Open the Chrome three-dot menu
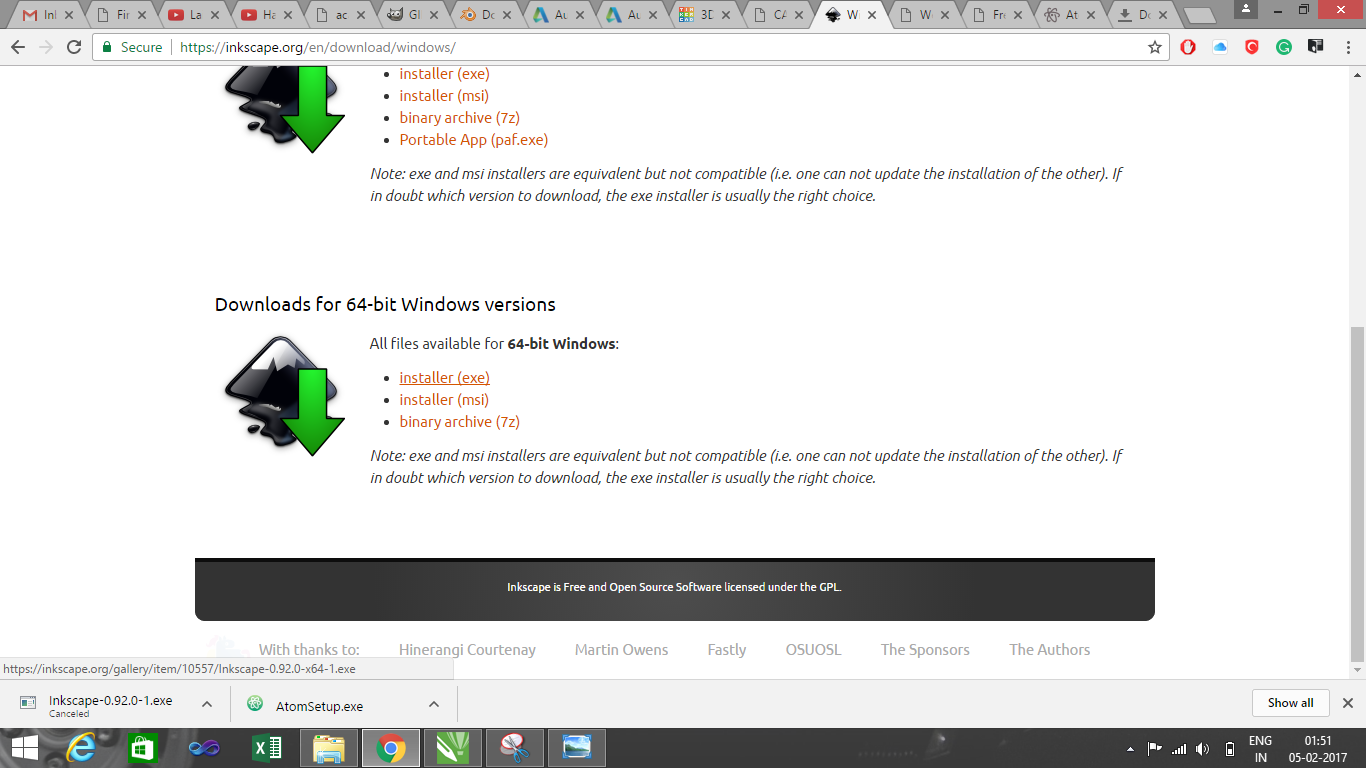Screen dimensions: 1366x768 pyautogui.click(x=1347, y=47)
